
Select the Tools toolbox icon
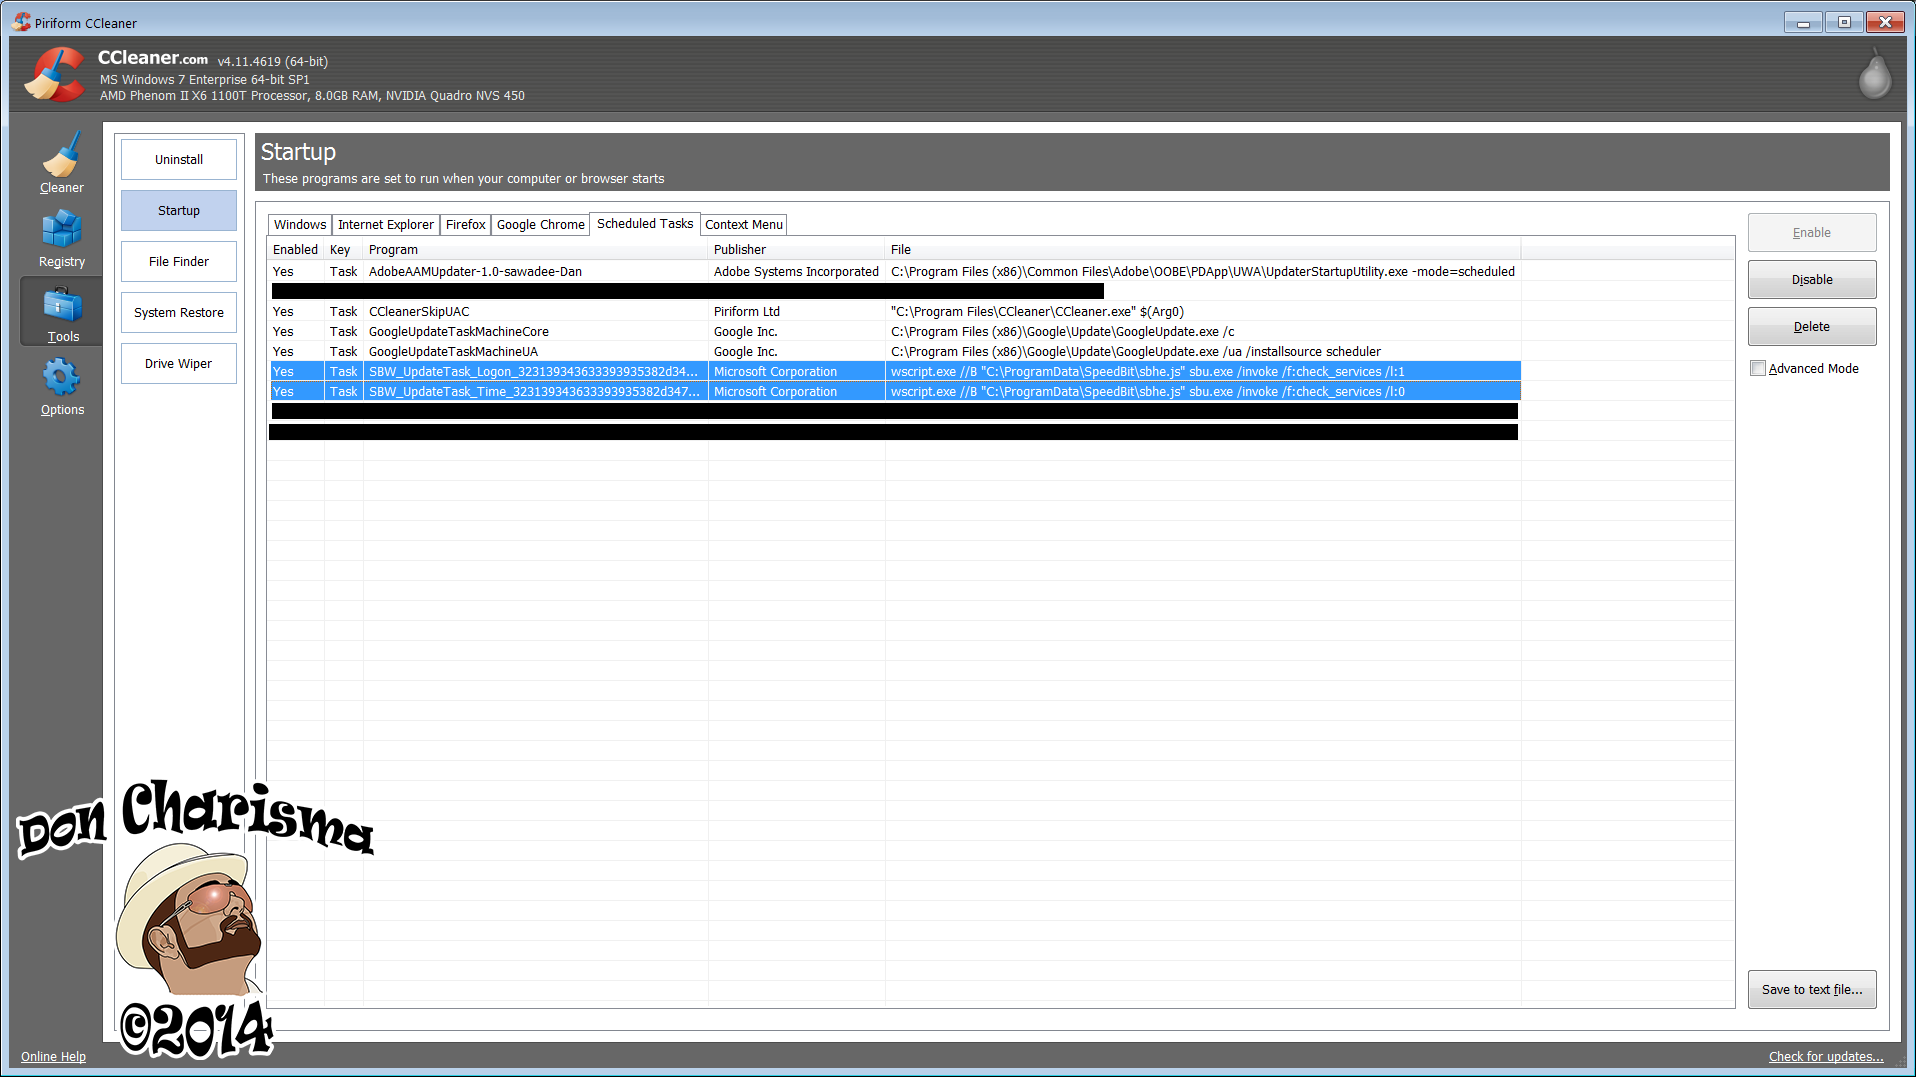click(x=61, y=307)
